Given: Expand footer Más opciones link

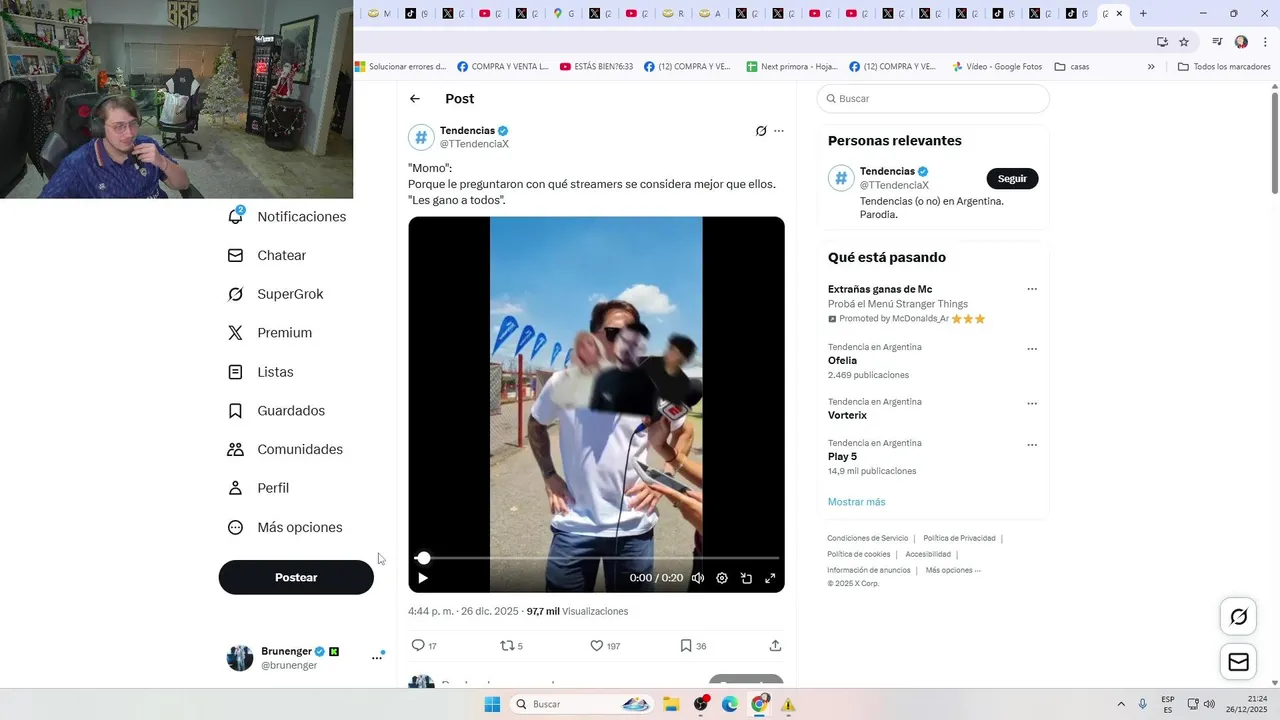Looking at the screenshot, I should click(953, 570).
